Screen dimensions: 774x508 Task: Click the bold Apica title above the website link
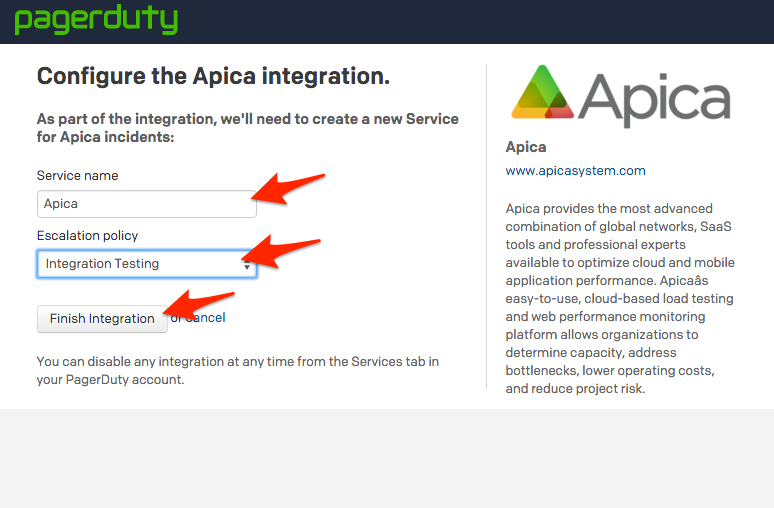click(x=526, y=147)
